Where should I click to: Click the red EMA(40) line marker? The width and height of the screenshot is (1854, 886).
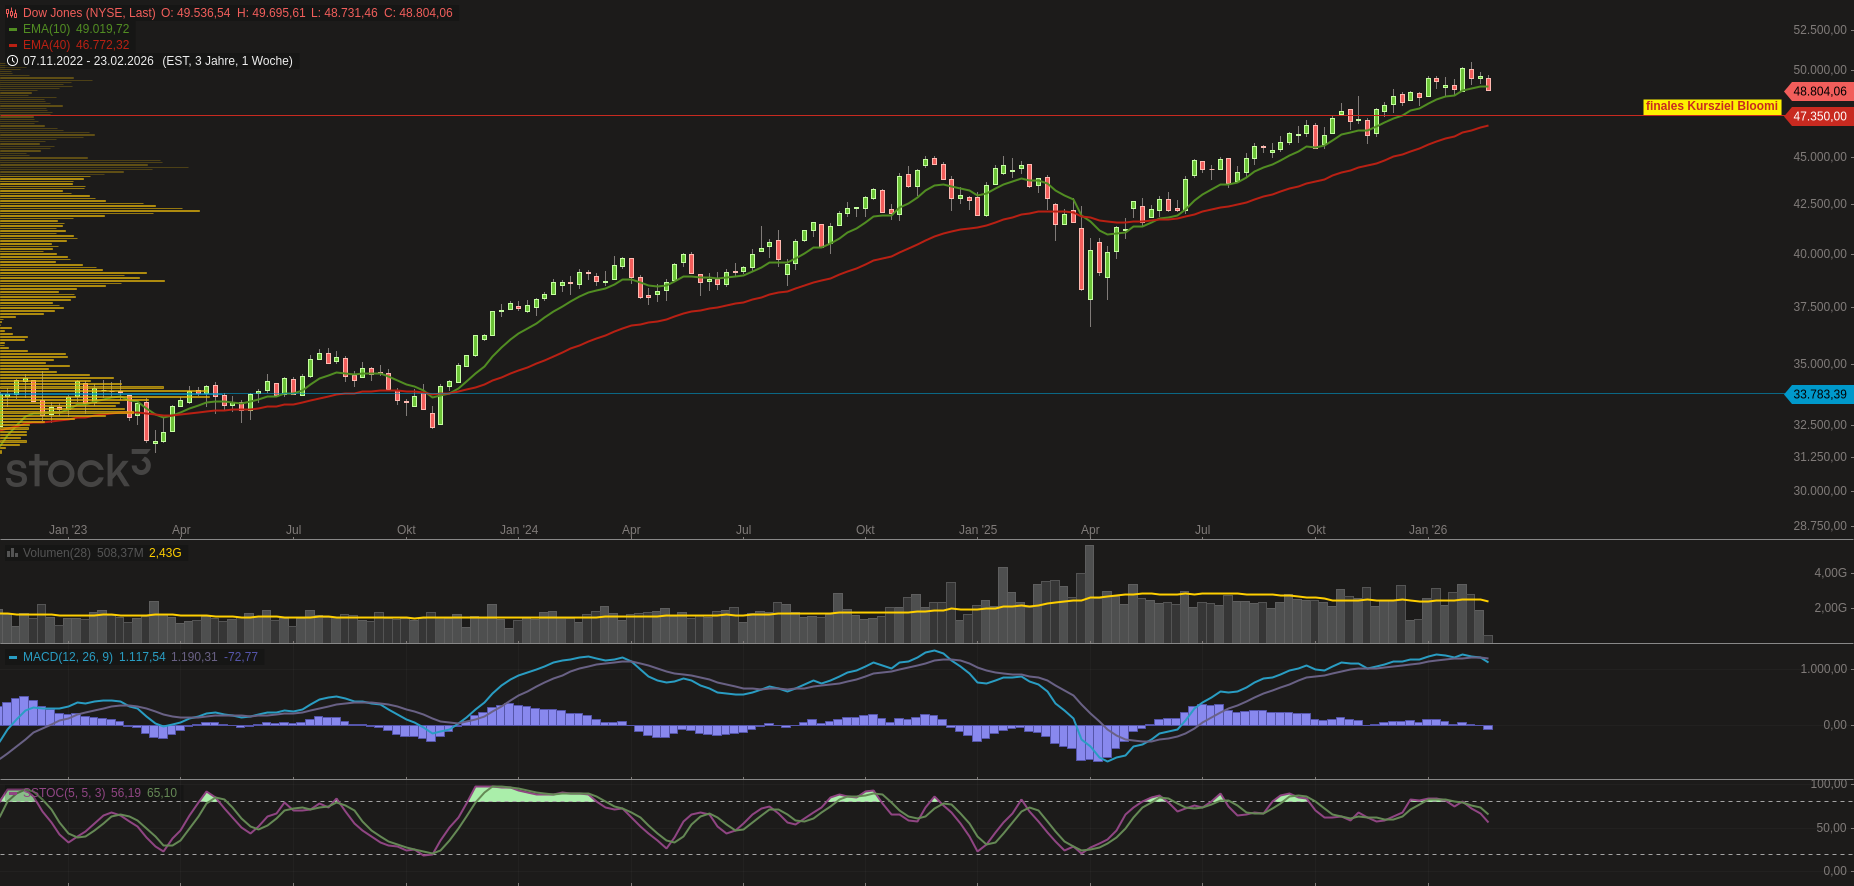[x=13, y=45]
